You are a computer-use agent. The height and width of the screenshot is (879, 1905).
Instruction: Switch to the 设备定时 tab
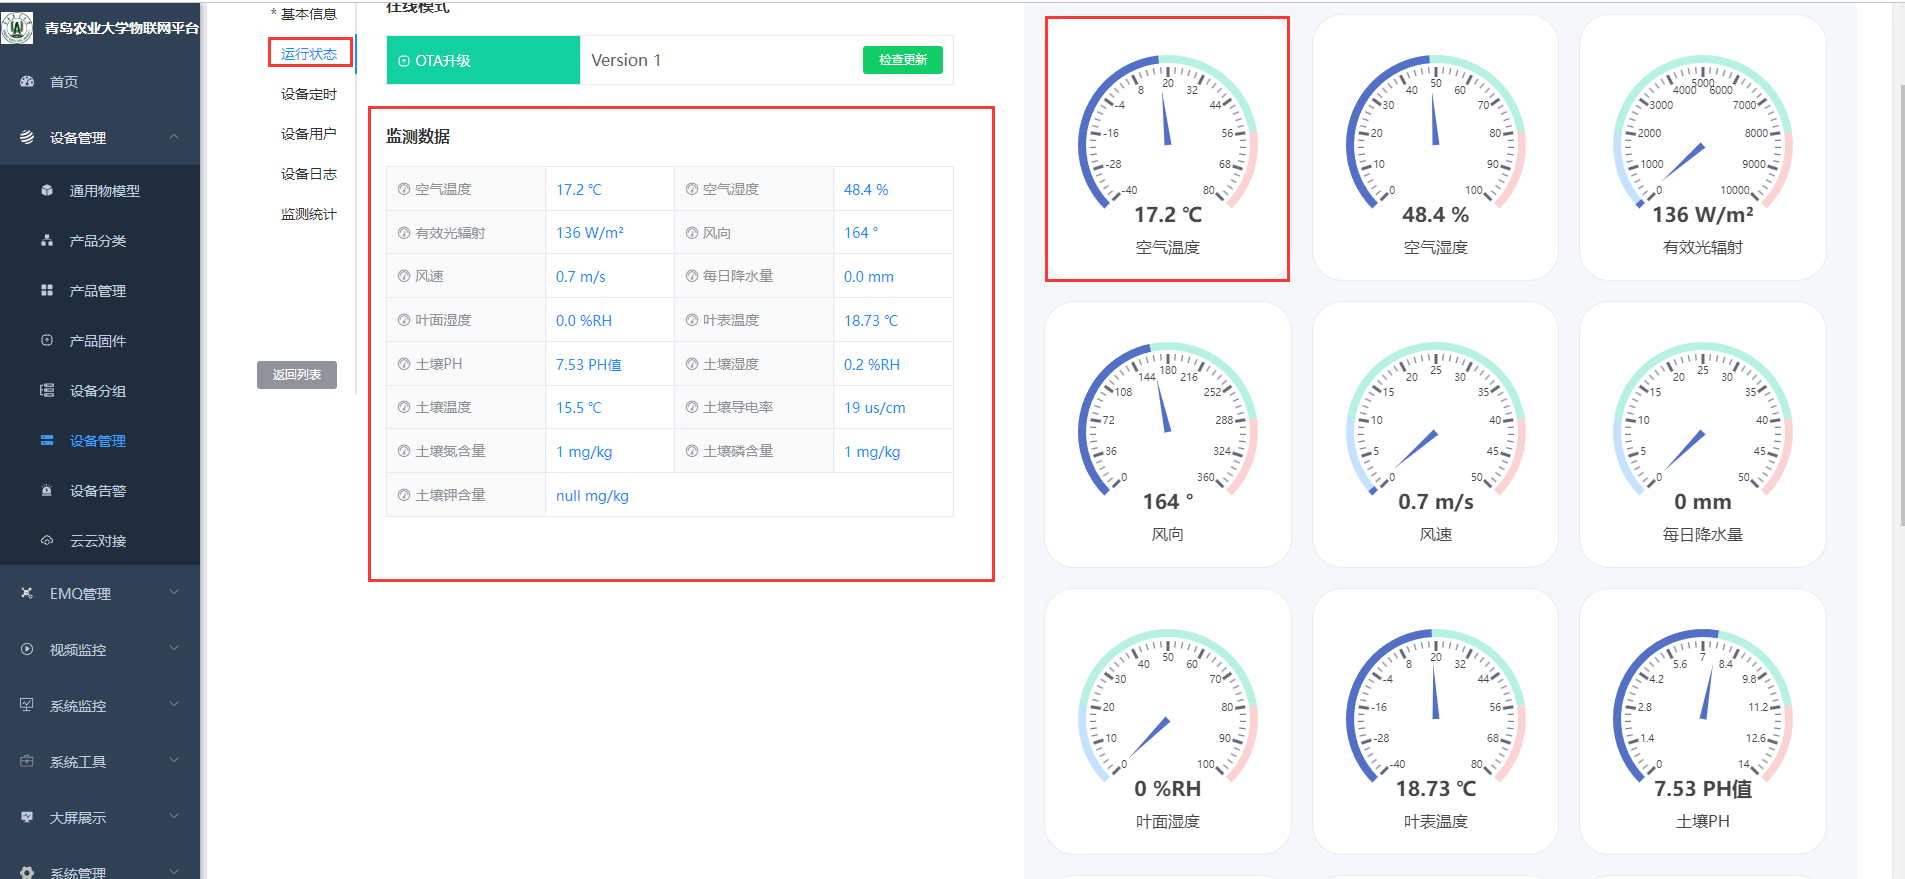(308, 94)
